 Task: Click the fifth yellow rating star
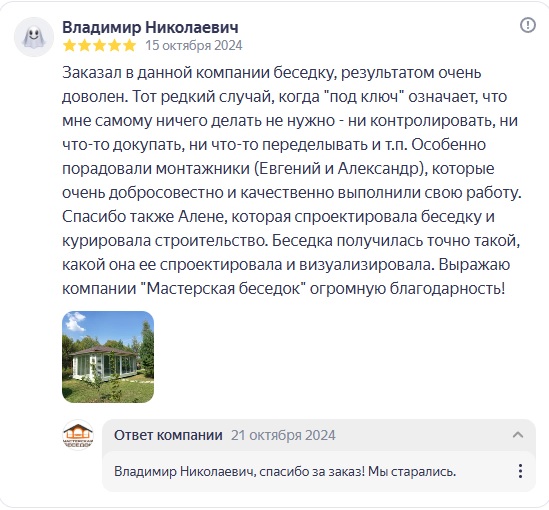[x=130, y=46]
